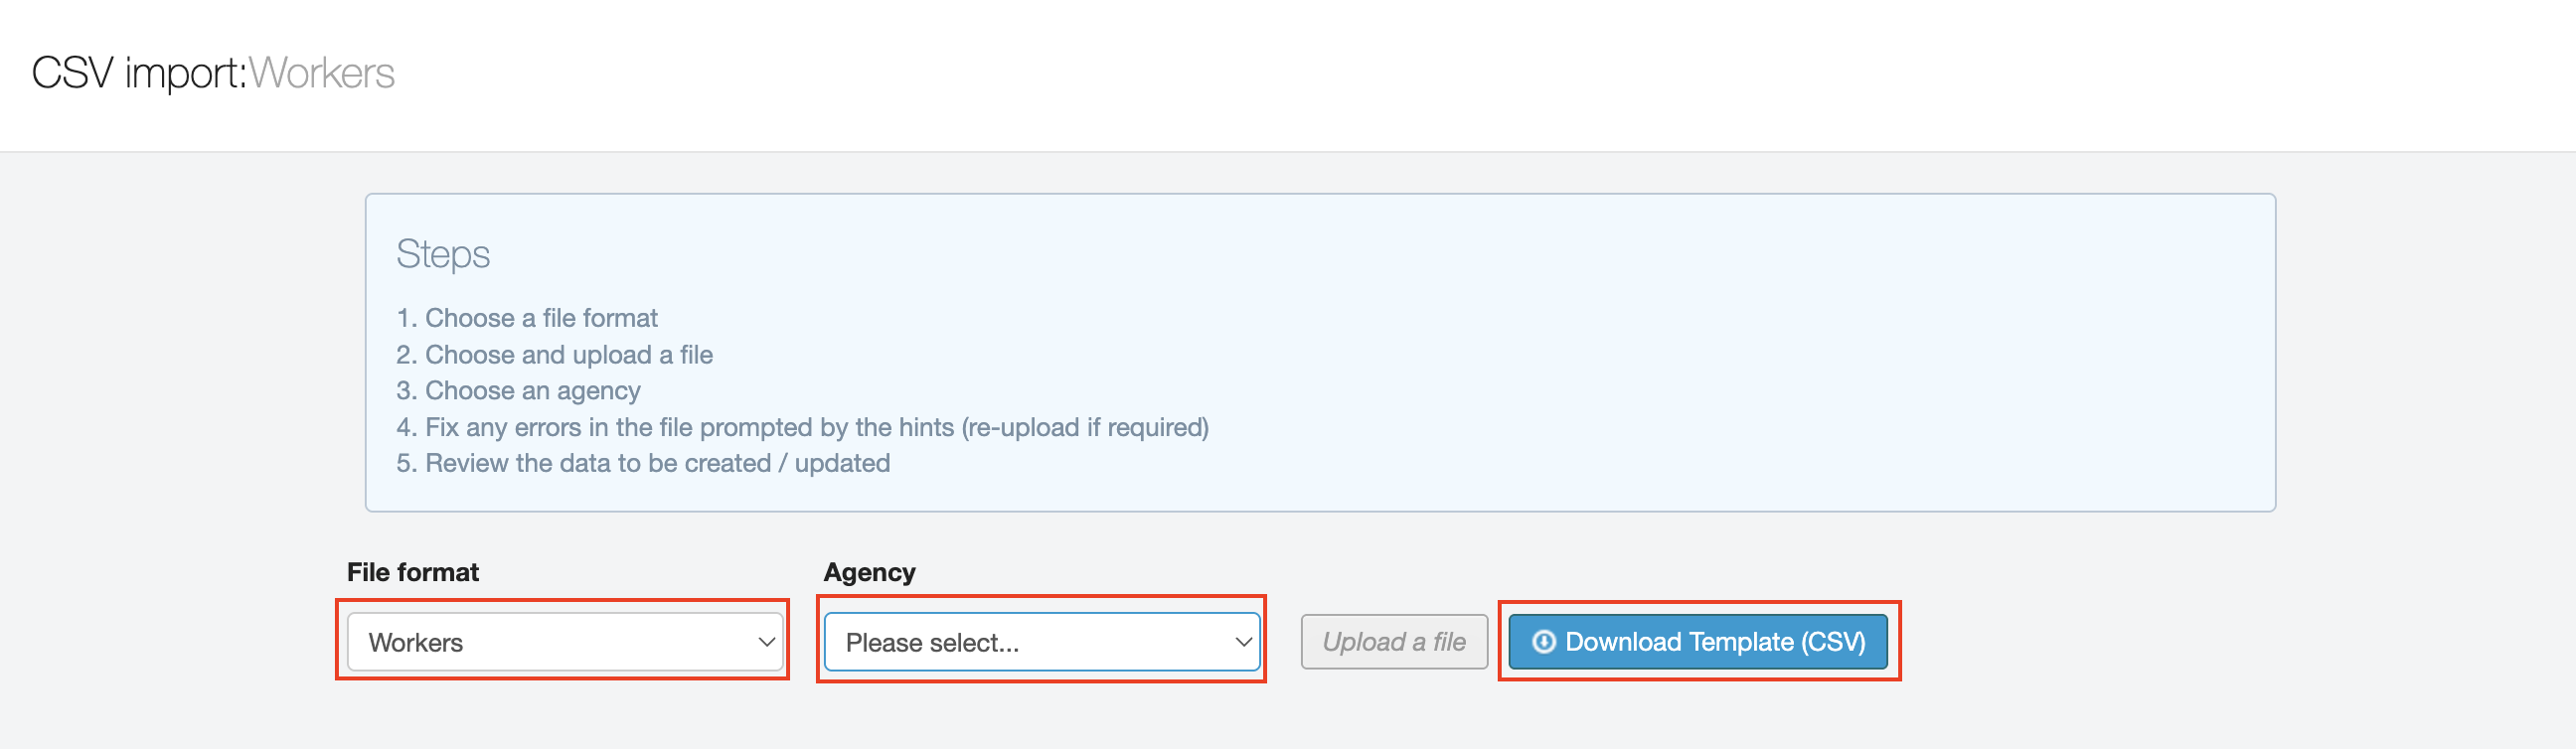Open the File format dropdown
2576x749 pixels.
pos(564,642)
